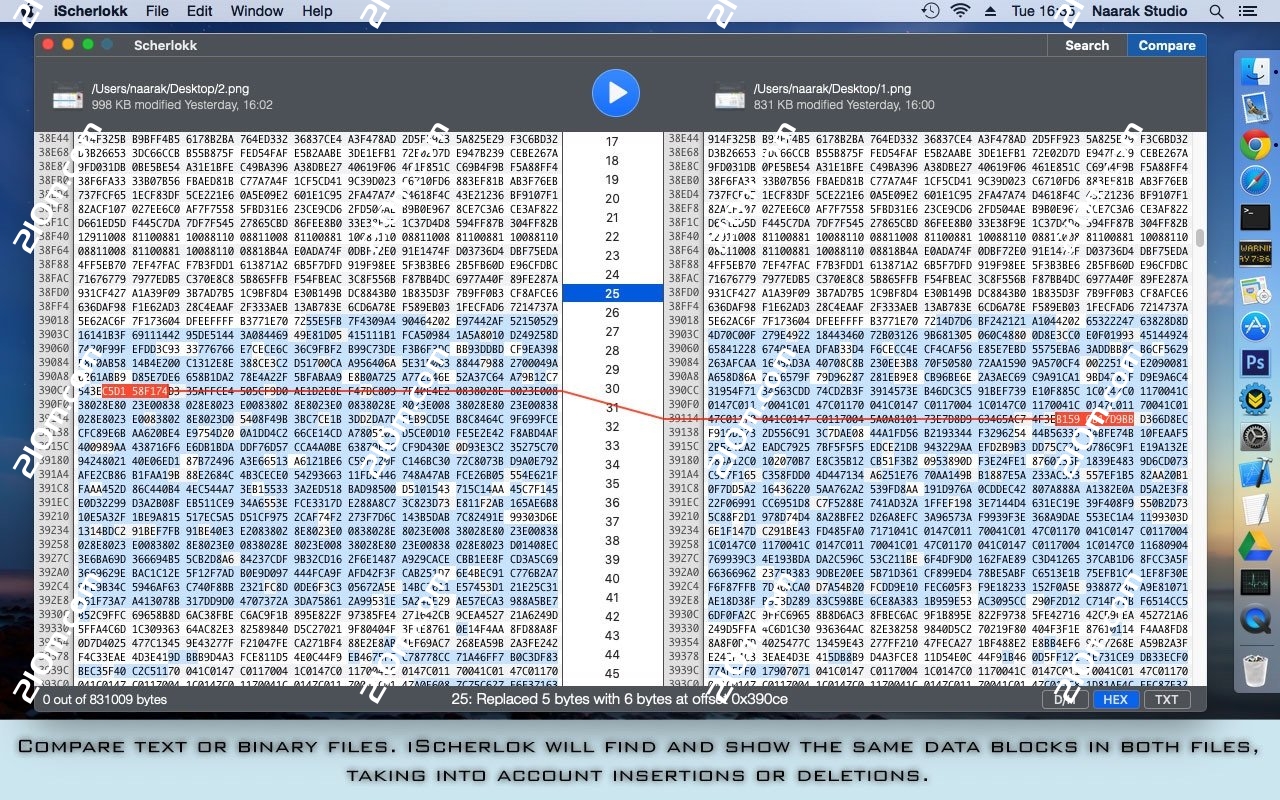This screenshot has width=1280, height=800.
Task: Open the Window menu
Action: [257, 11]
